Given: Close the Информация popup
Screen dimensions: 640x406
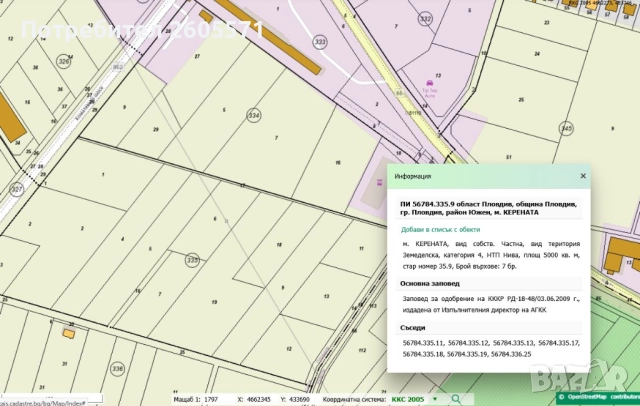Looking at the screenshot, I should [x=583, y=176].
